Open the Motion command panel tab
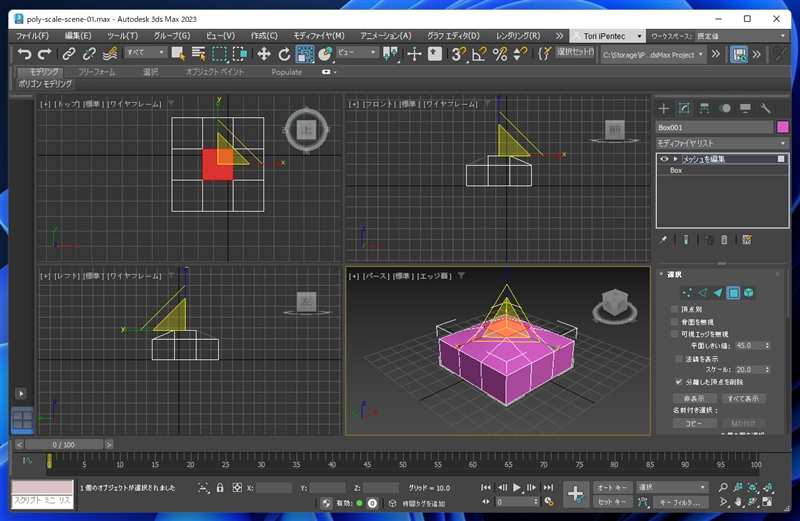This screenshot has height=521, width=800. pyautogui.click(x=724, y=108)
